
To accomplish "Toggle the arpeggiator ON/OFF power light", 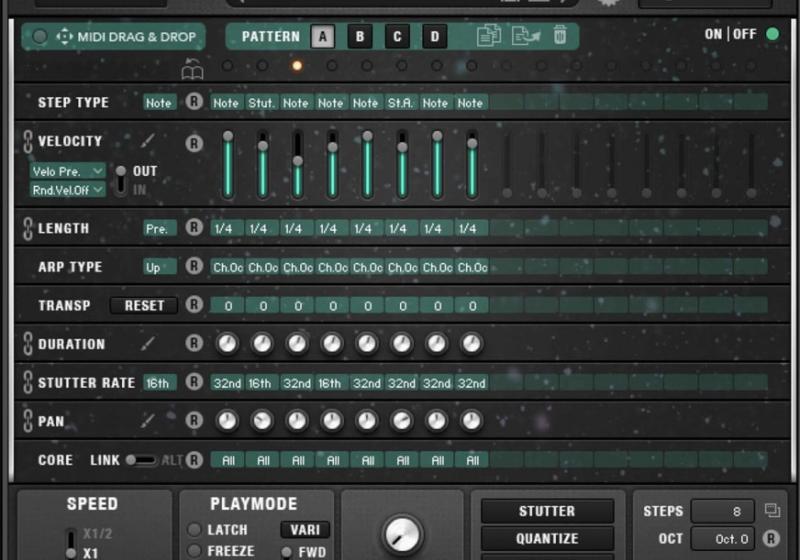I will tap(772, 34).
